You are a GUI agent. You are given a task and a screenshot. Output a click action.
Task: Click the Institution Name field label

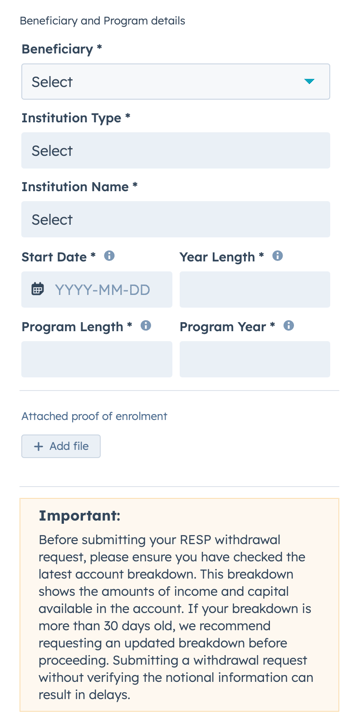[79, 187]
